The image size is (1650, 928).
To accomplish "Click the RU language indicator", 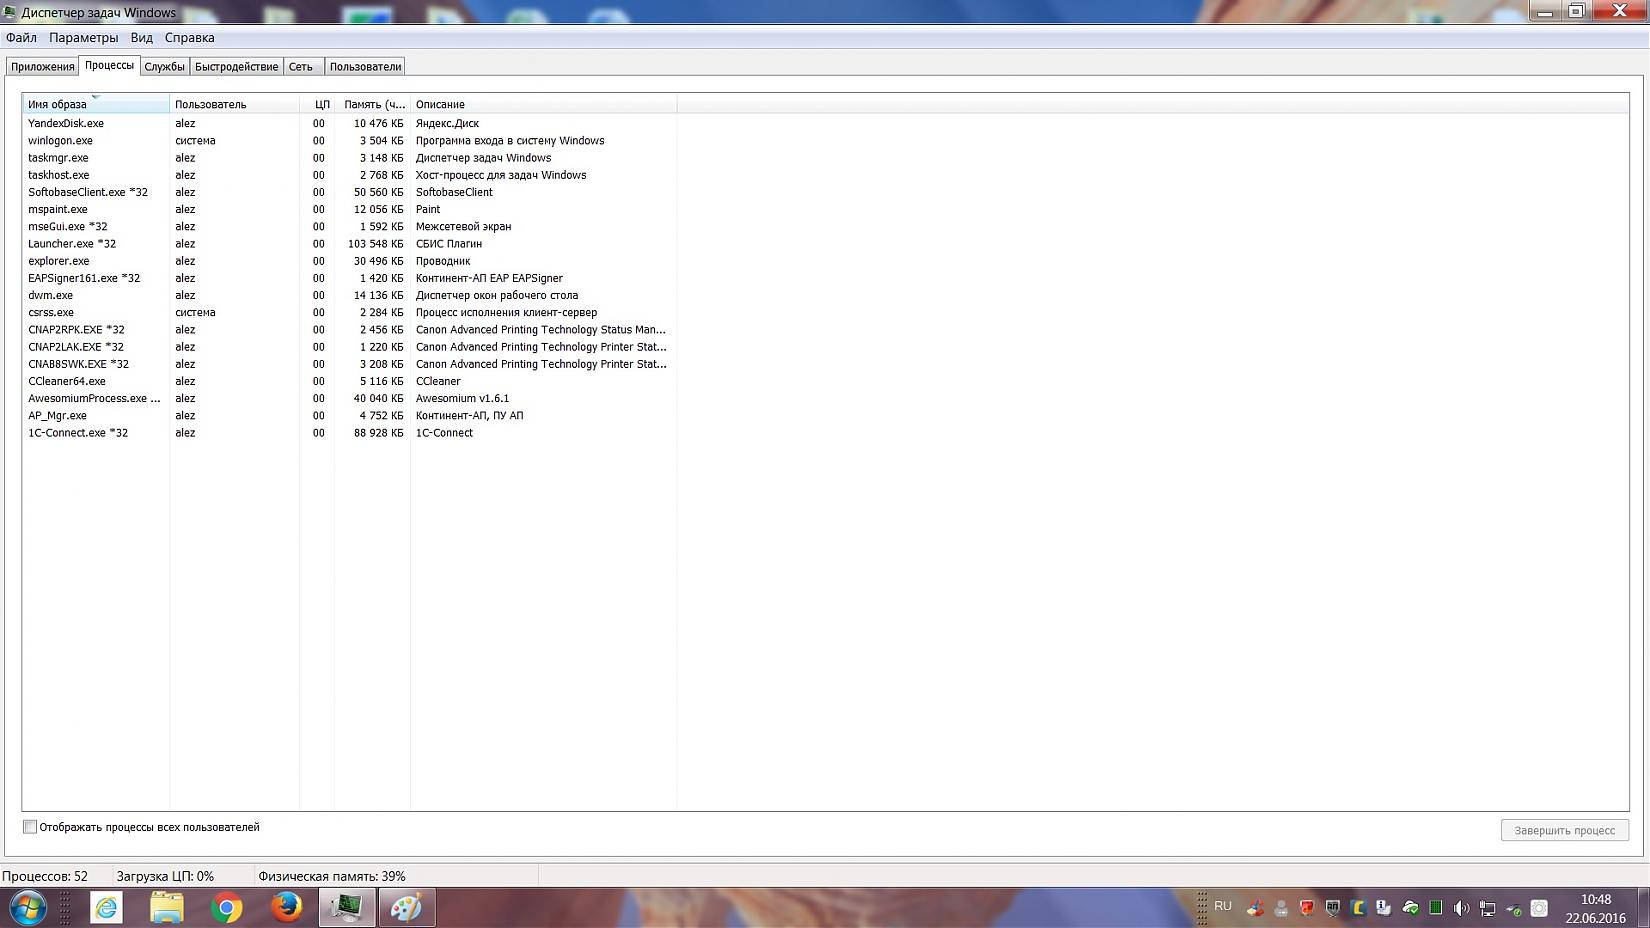I will pos(1223,906).
